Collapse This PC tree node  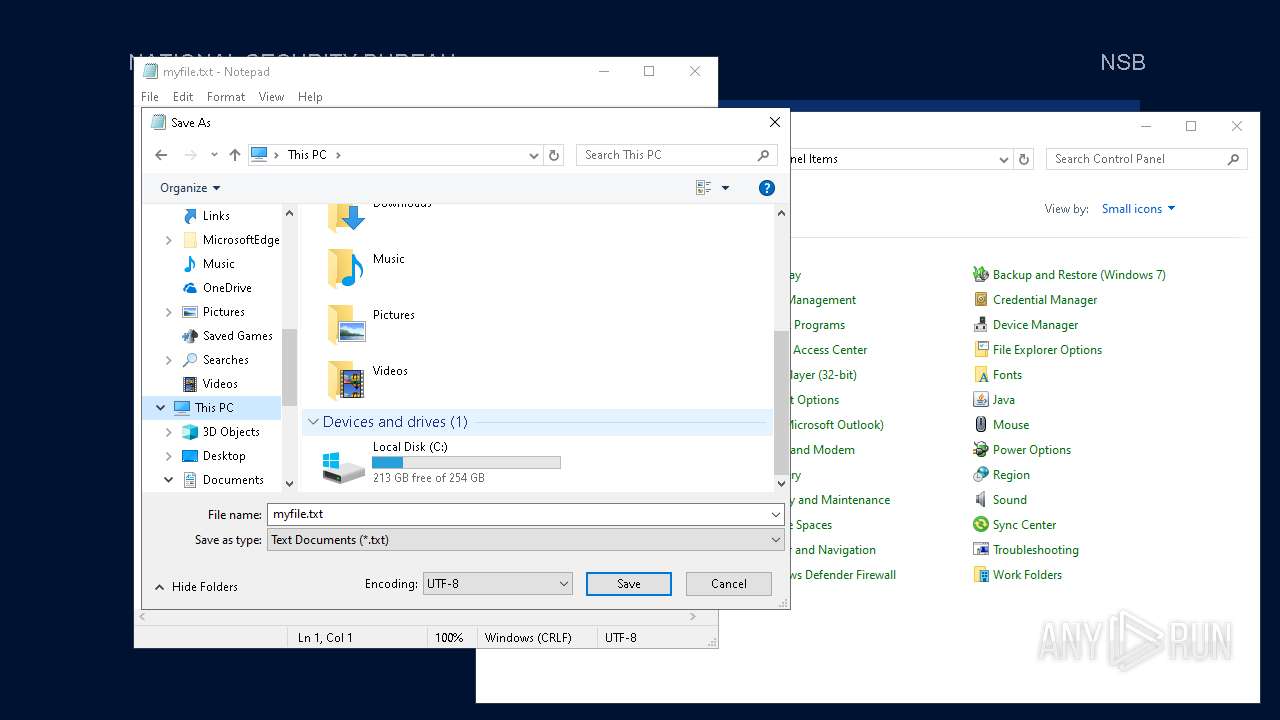[x=161, y=408]
